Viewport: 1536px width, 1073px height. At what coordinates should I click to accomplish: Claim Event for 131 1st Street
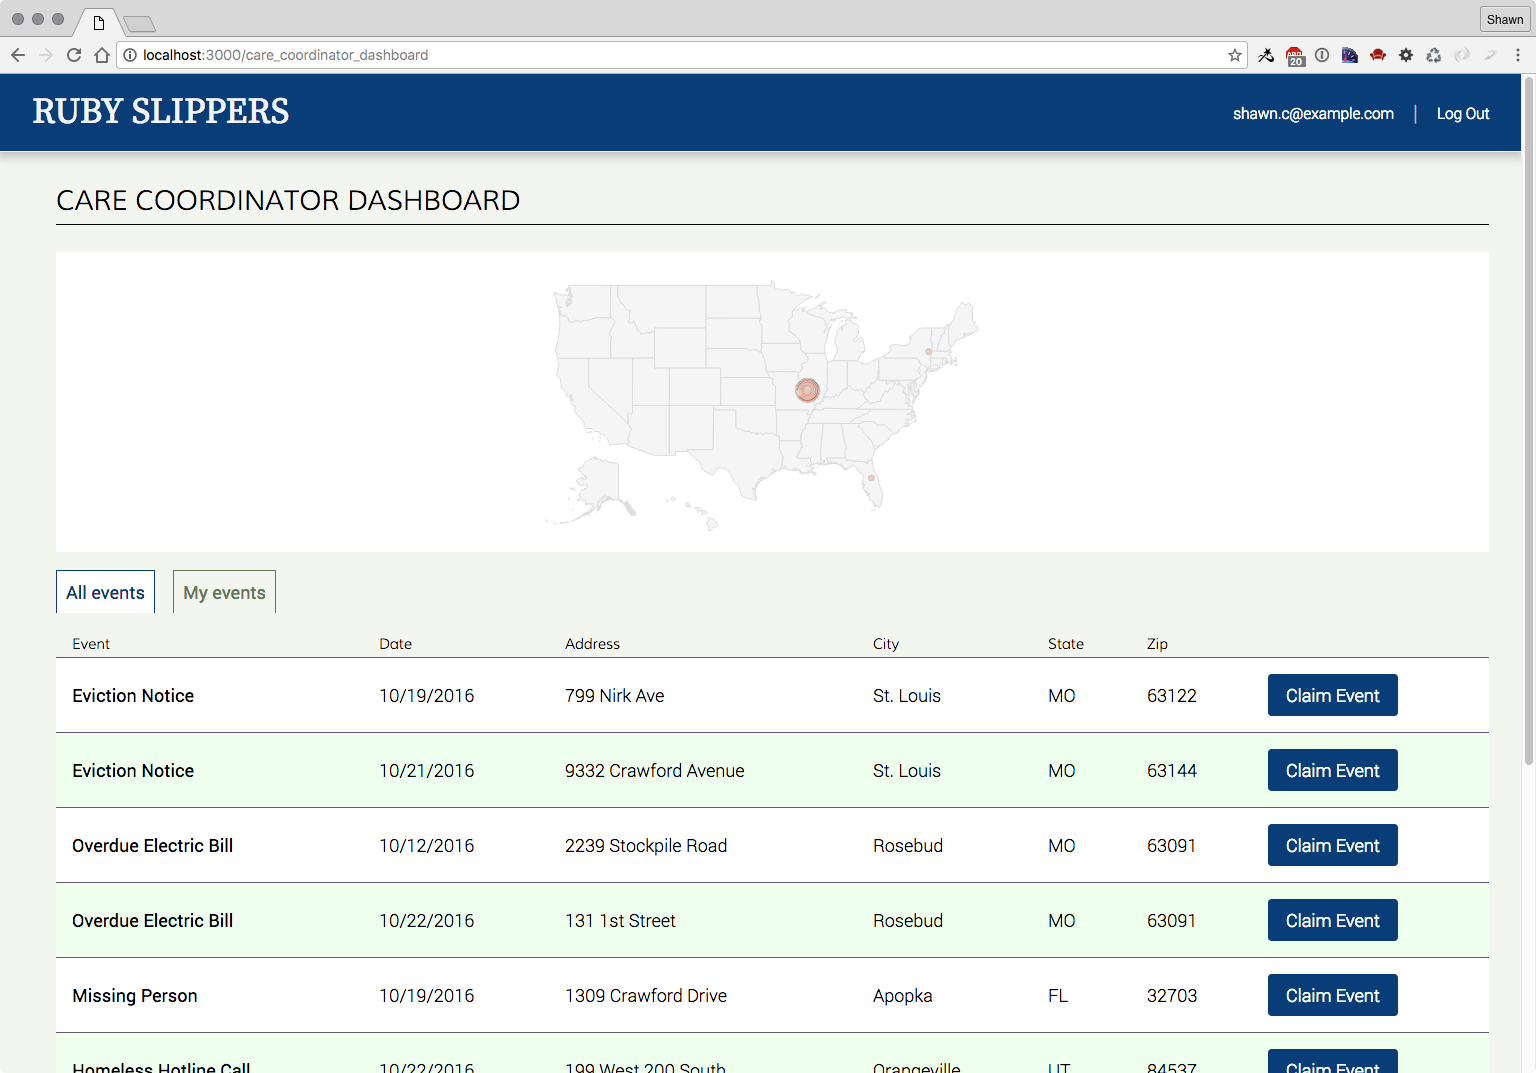click(1332, 920)
